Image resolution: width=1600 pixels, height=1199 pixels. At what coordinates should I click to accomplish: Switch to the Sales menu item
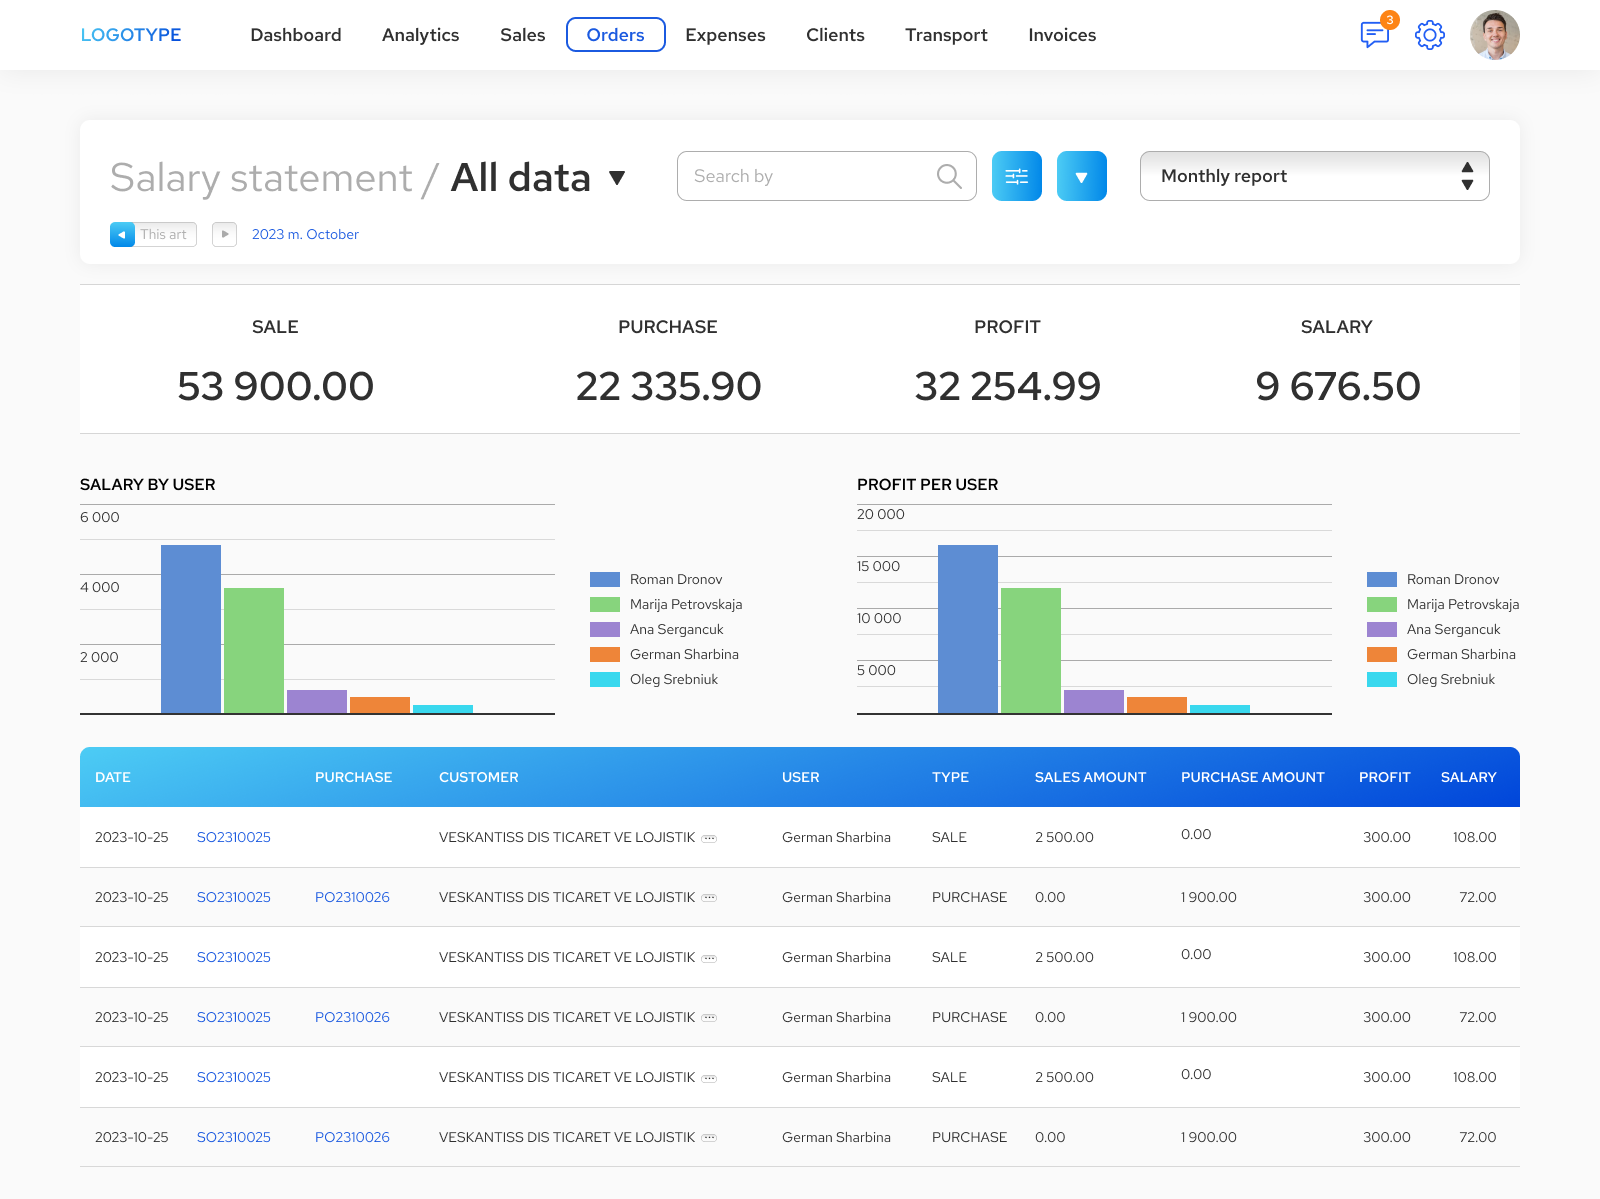point(523,35)
